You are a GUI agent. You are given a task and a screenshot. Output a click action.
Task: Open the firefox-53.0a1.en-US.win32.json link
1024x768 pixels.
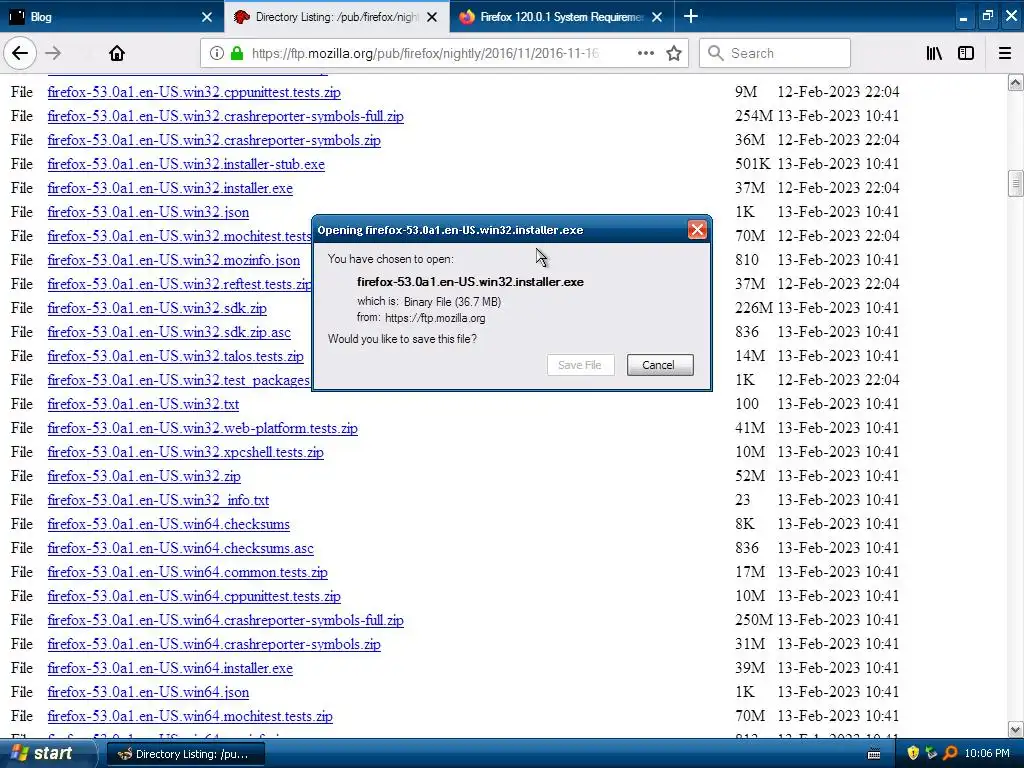(148, 212)
